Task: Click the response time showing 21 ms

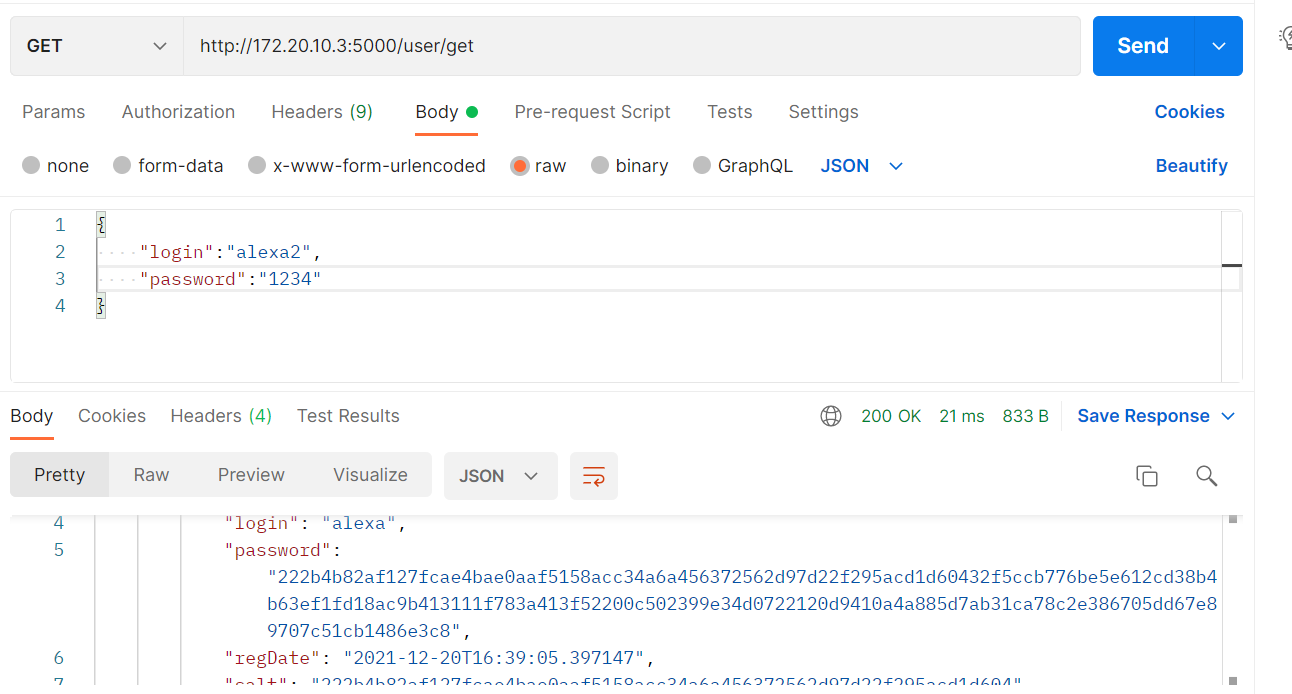Action: click(x=961, y=415)
